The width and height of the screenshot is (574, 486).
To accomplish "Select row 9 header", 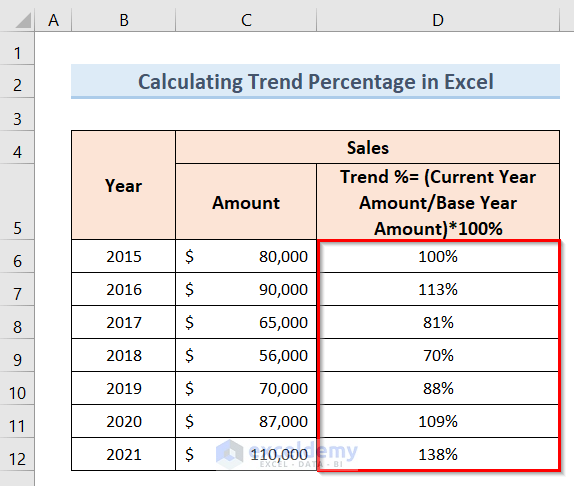I will click(x=17, y=355).
